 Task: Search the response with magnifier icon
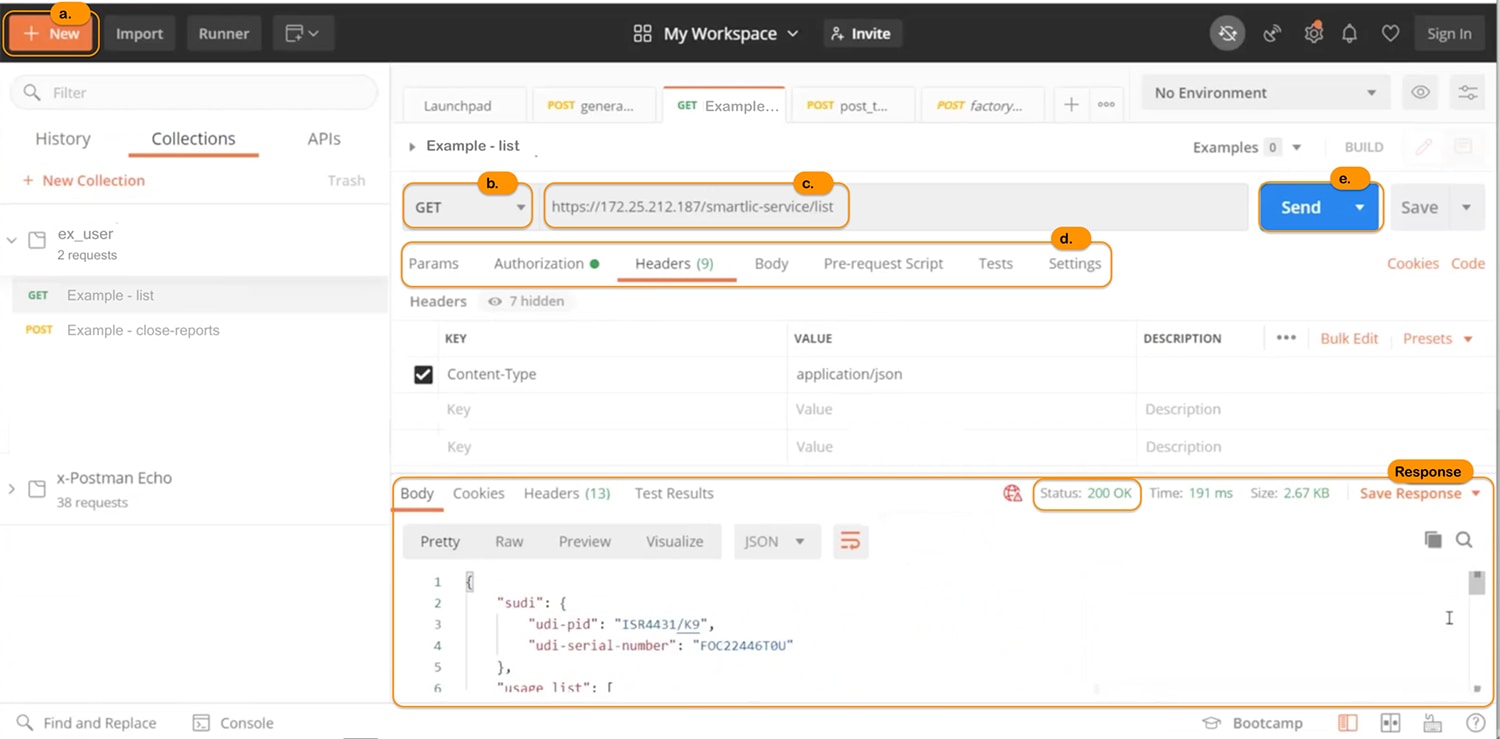tap(1464, 540)
